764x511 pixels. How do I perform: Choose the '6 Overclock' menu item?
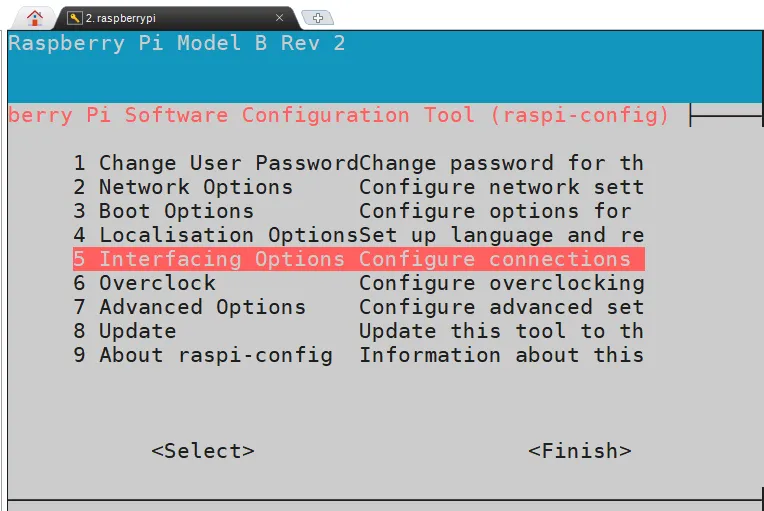(x=143, y=283)
